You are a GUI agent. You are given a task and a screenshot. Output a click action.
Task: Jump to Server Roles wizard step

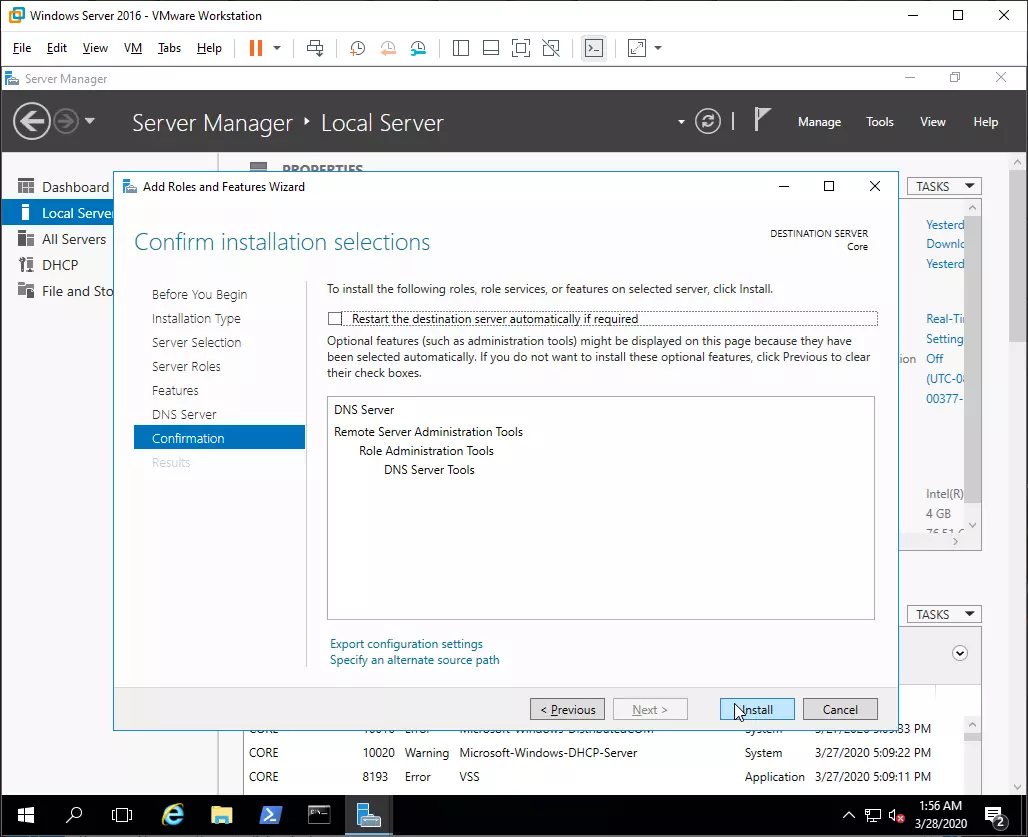(186, 366)
